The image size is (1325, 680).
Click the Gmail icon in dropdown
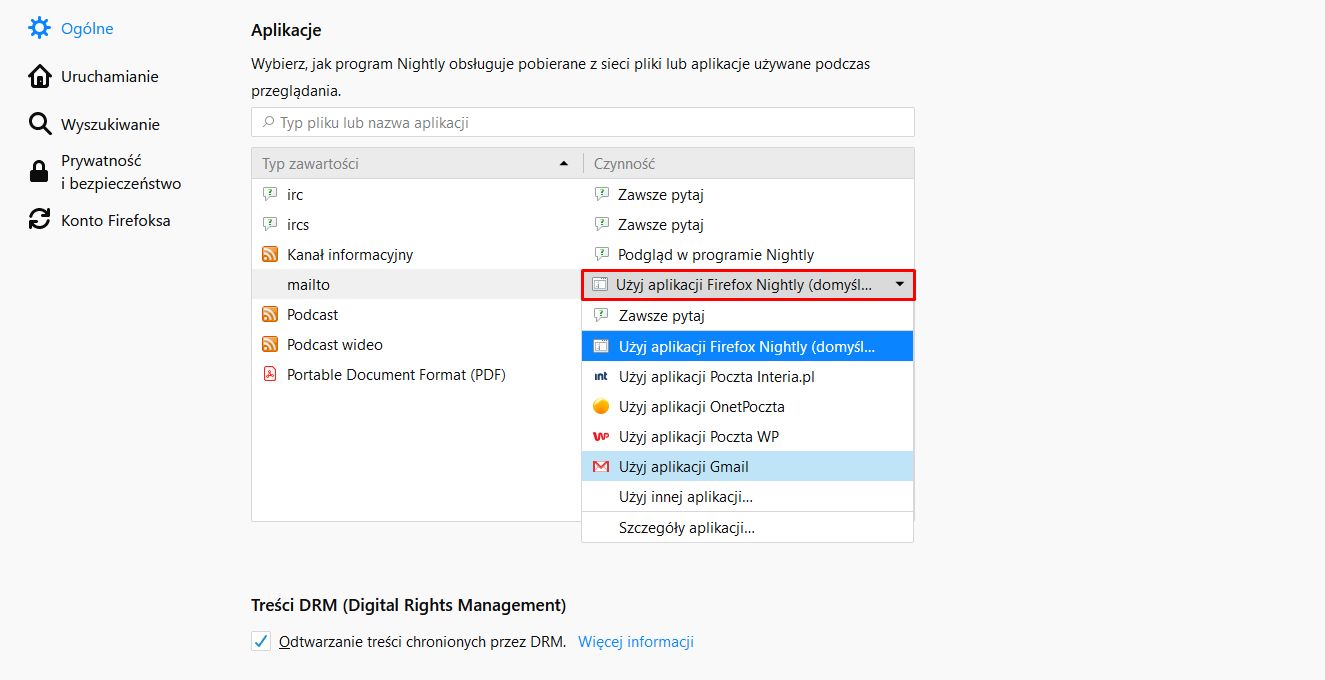(601, 467)
